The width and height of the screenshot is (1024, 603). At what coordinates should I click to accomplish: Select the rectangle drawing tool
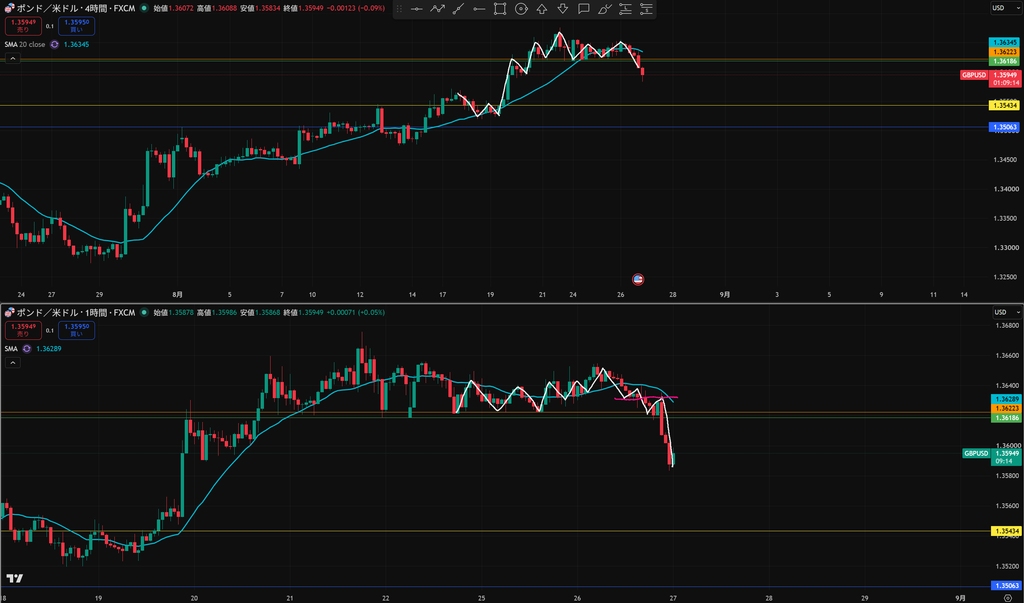(500, 9)
